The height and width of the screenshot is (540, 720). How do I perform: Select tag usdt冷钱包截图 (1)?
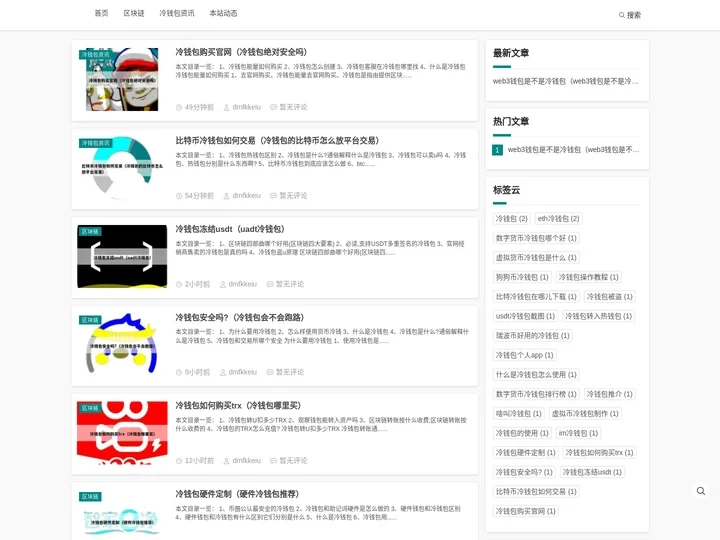[x=525, y=316]
